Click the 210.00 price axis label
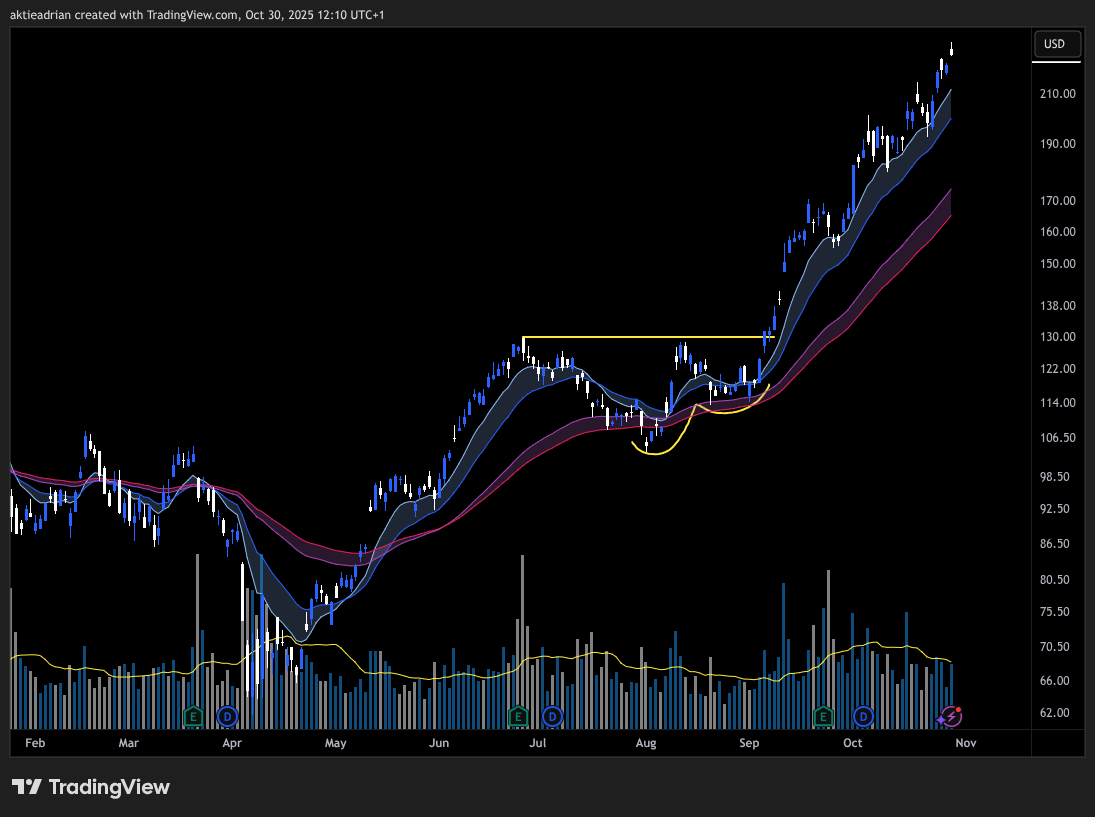 (1056, 94)
